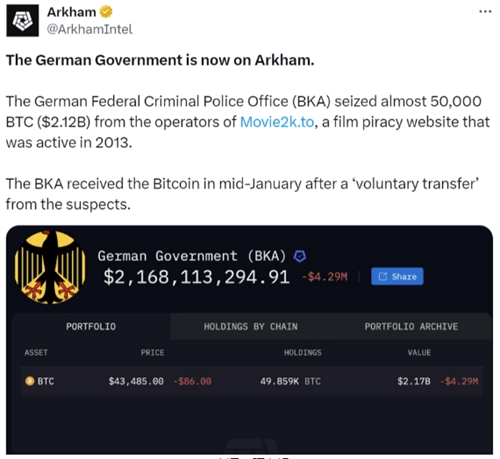Image resolution: width=500 pixels, height=459 pixels.
Task: Open the Portfolio Archive tab
Action: tap(411, 326)
